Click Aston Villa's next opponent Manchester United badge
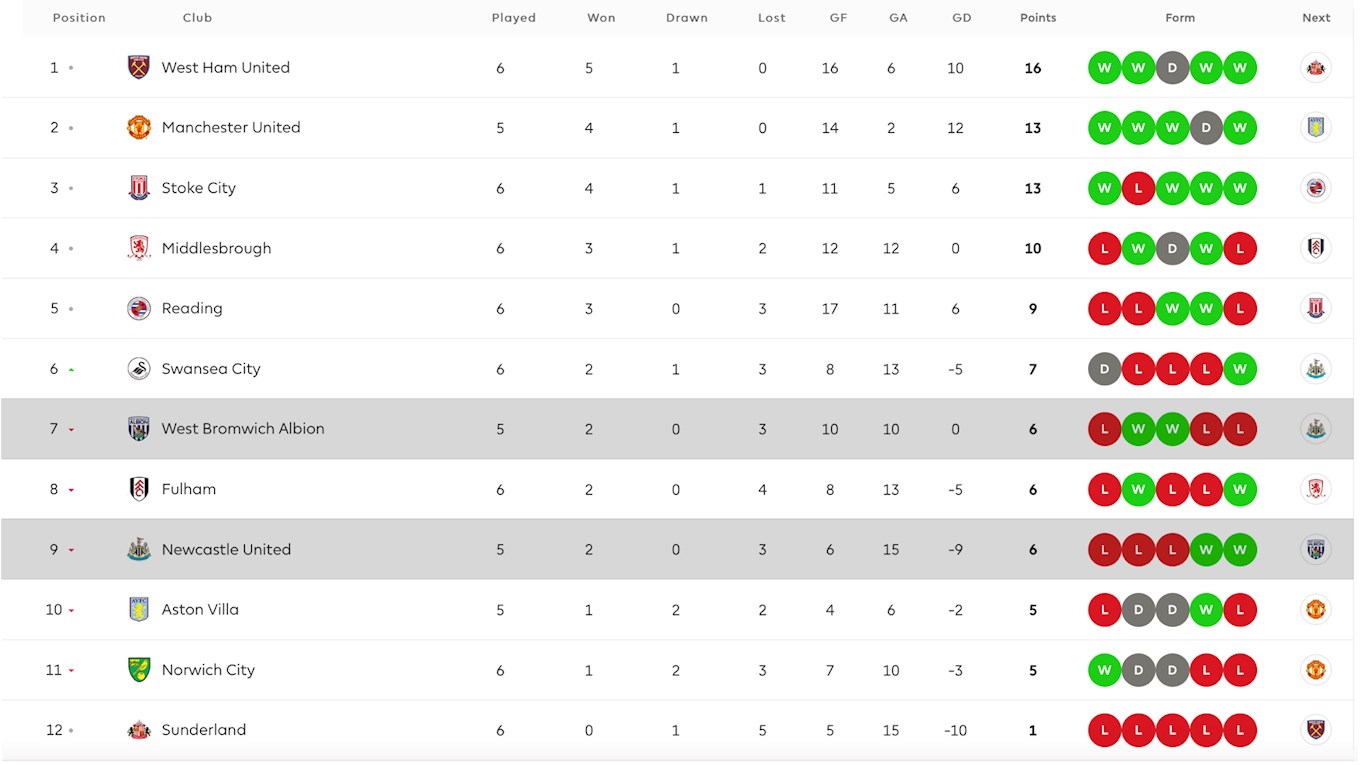 [1316, 609]
